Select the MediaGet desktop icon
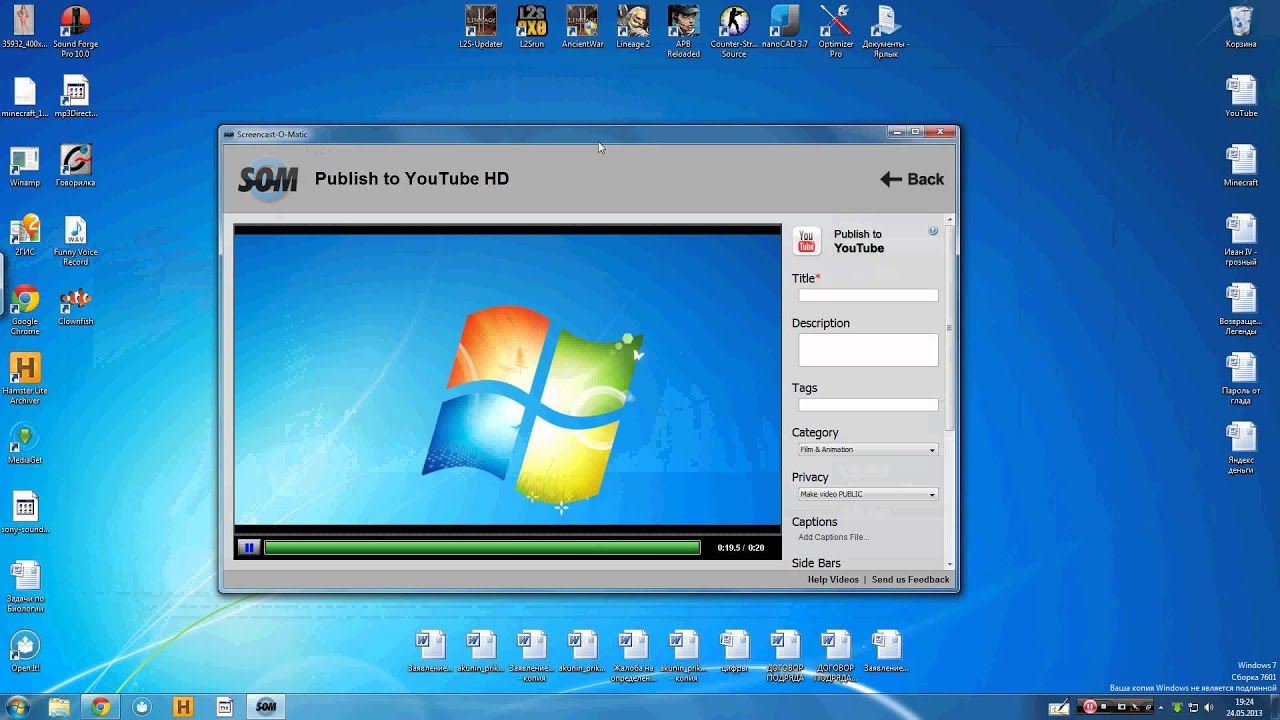 (x=25, y=444)
